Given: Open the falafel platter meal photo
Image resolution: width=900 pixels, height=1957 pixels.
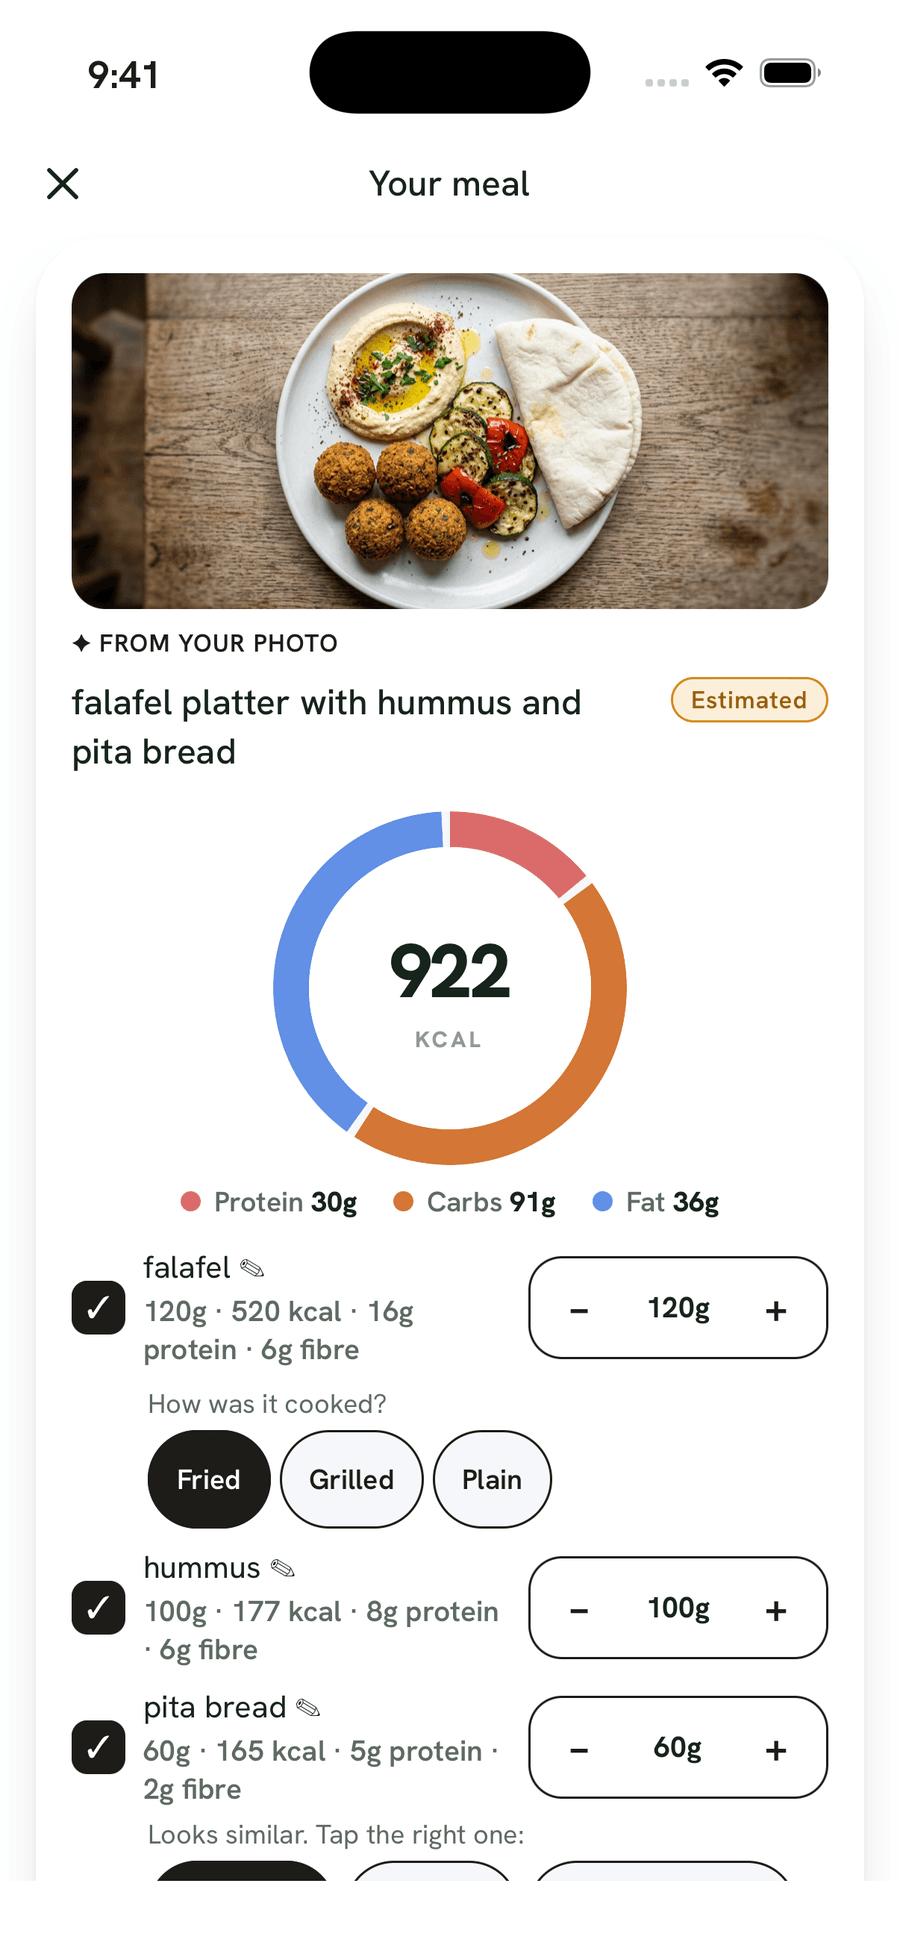Looking at the screenshot, I should click(x=450, y=441).
